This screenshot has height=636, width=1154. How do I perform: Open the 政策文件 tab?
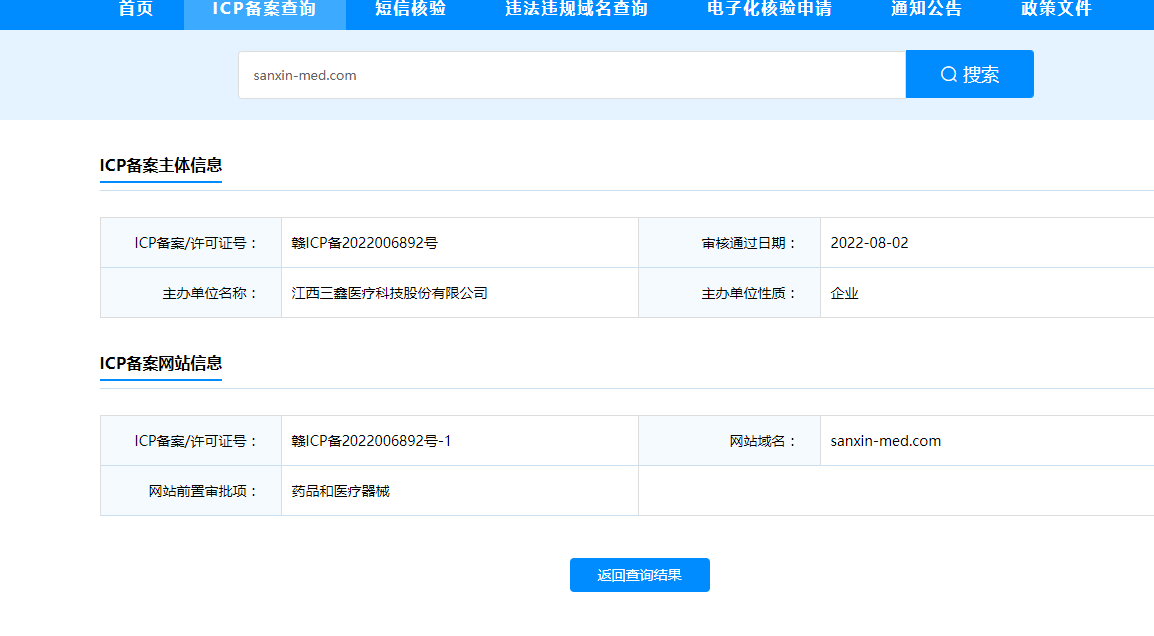coord(1056,10)
